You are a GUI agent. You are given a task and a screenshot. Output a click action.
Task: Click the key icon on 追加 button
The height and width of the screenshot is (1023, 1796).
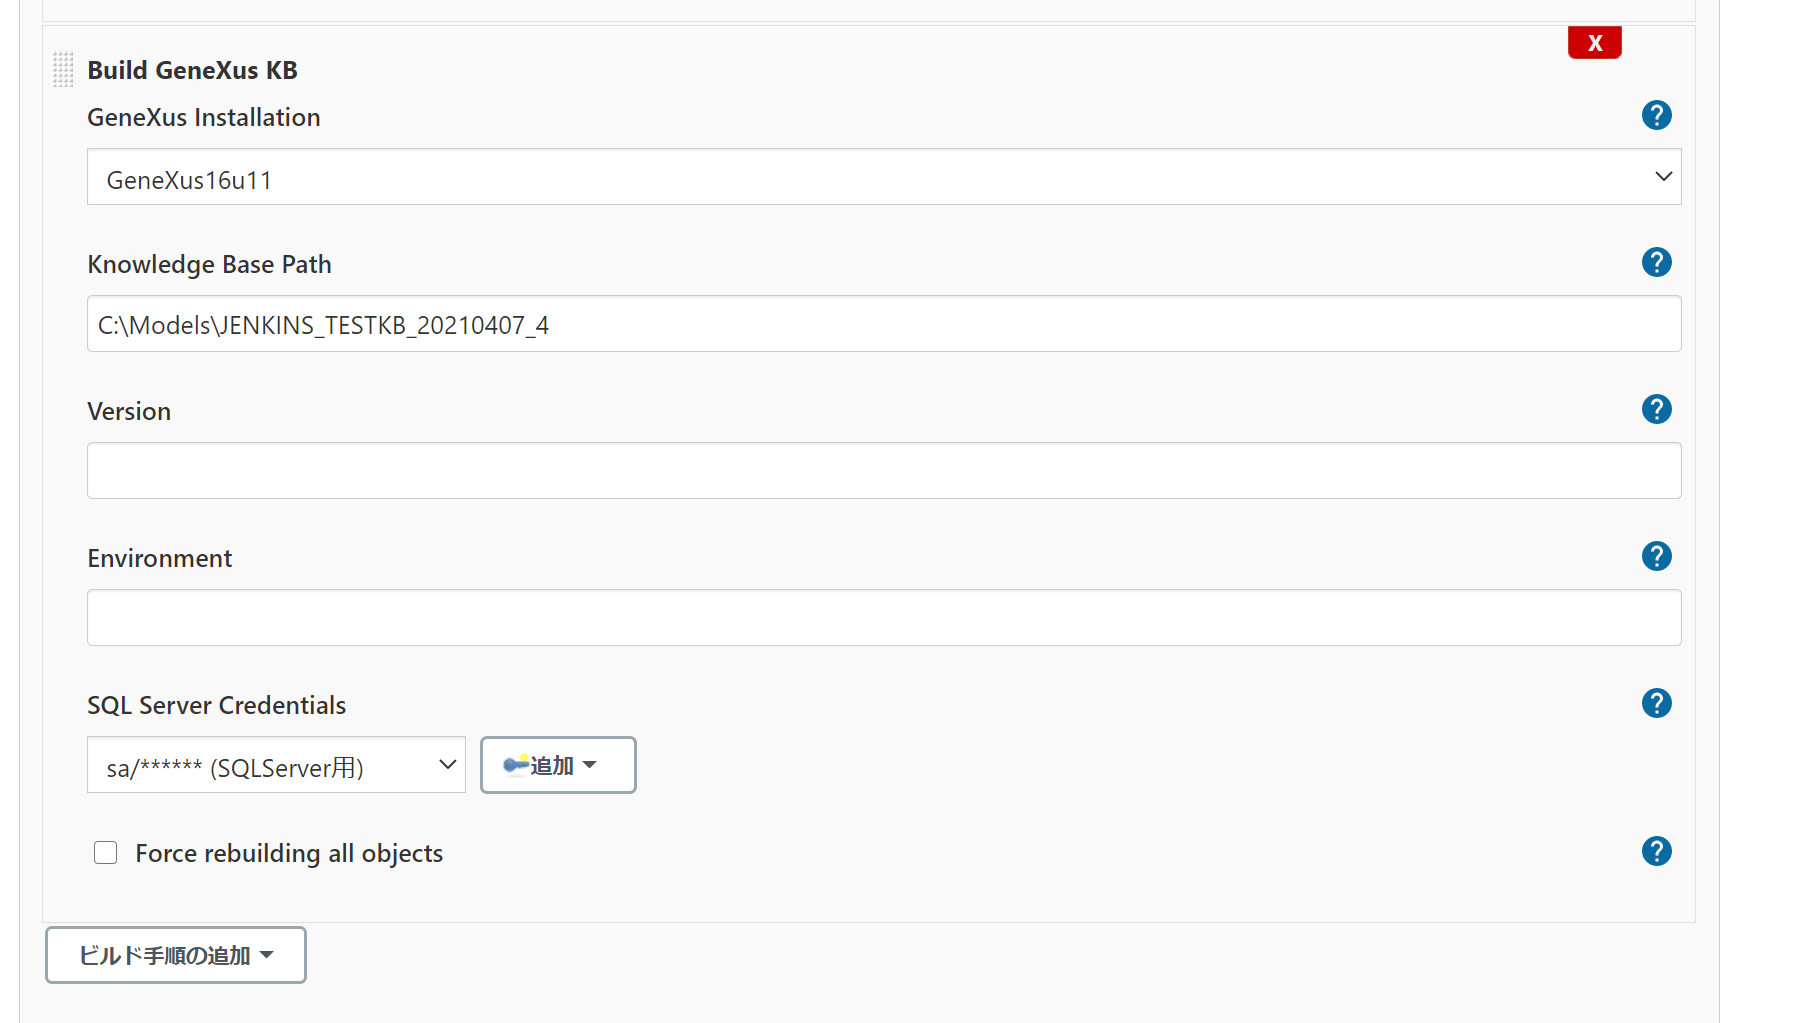click(x=516, y=765)
